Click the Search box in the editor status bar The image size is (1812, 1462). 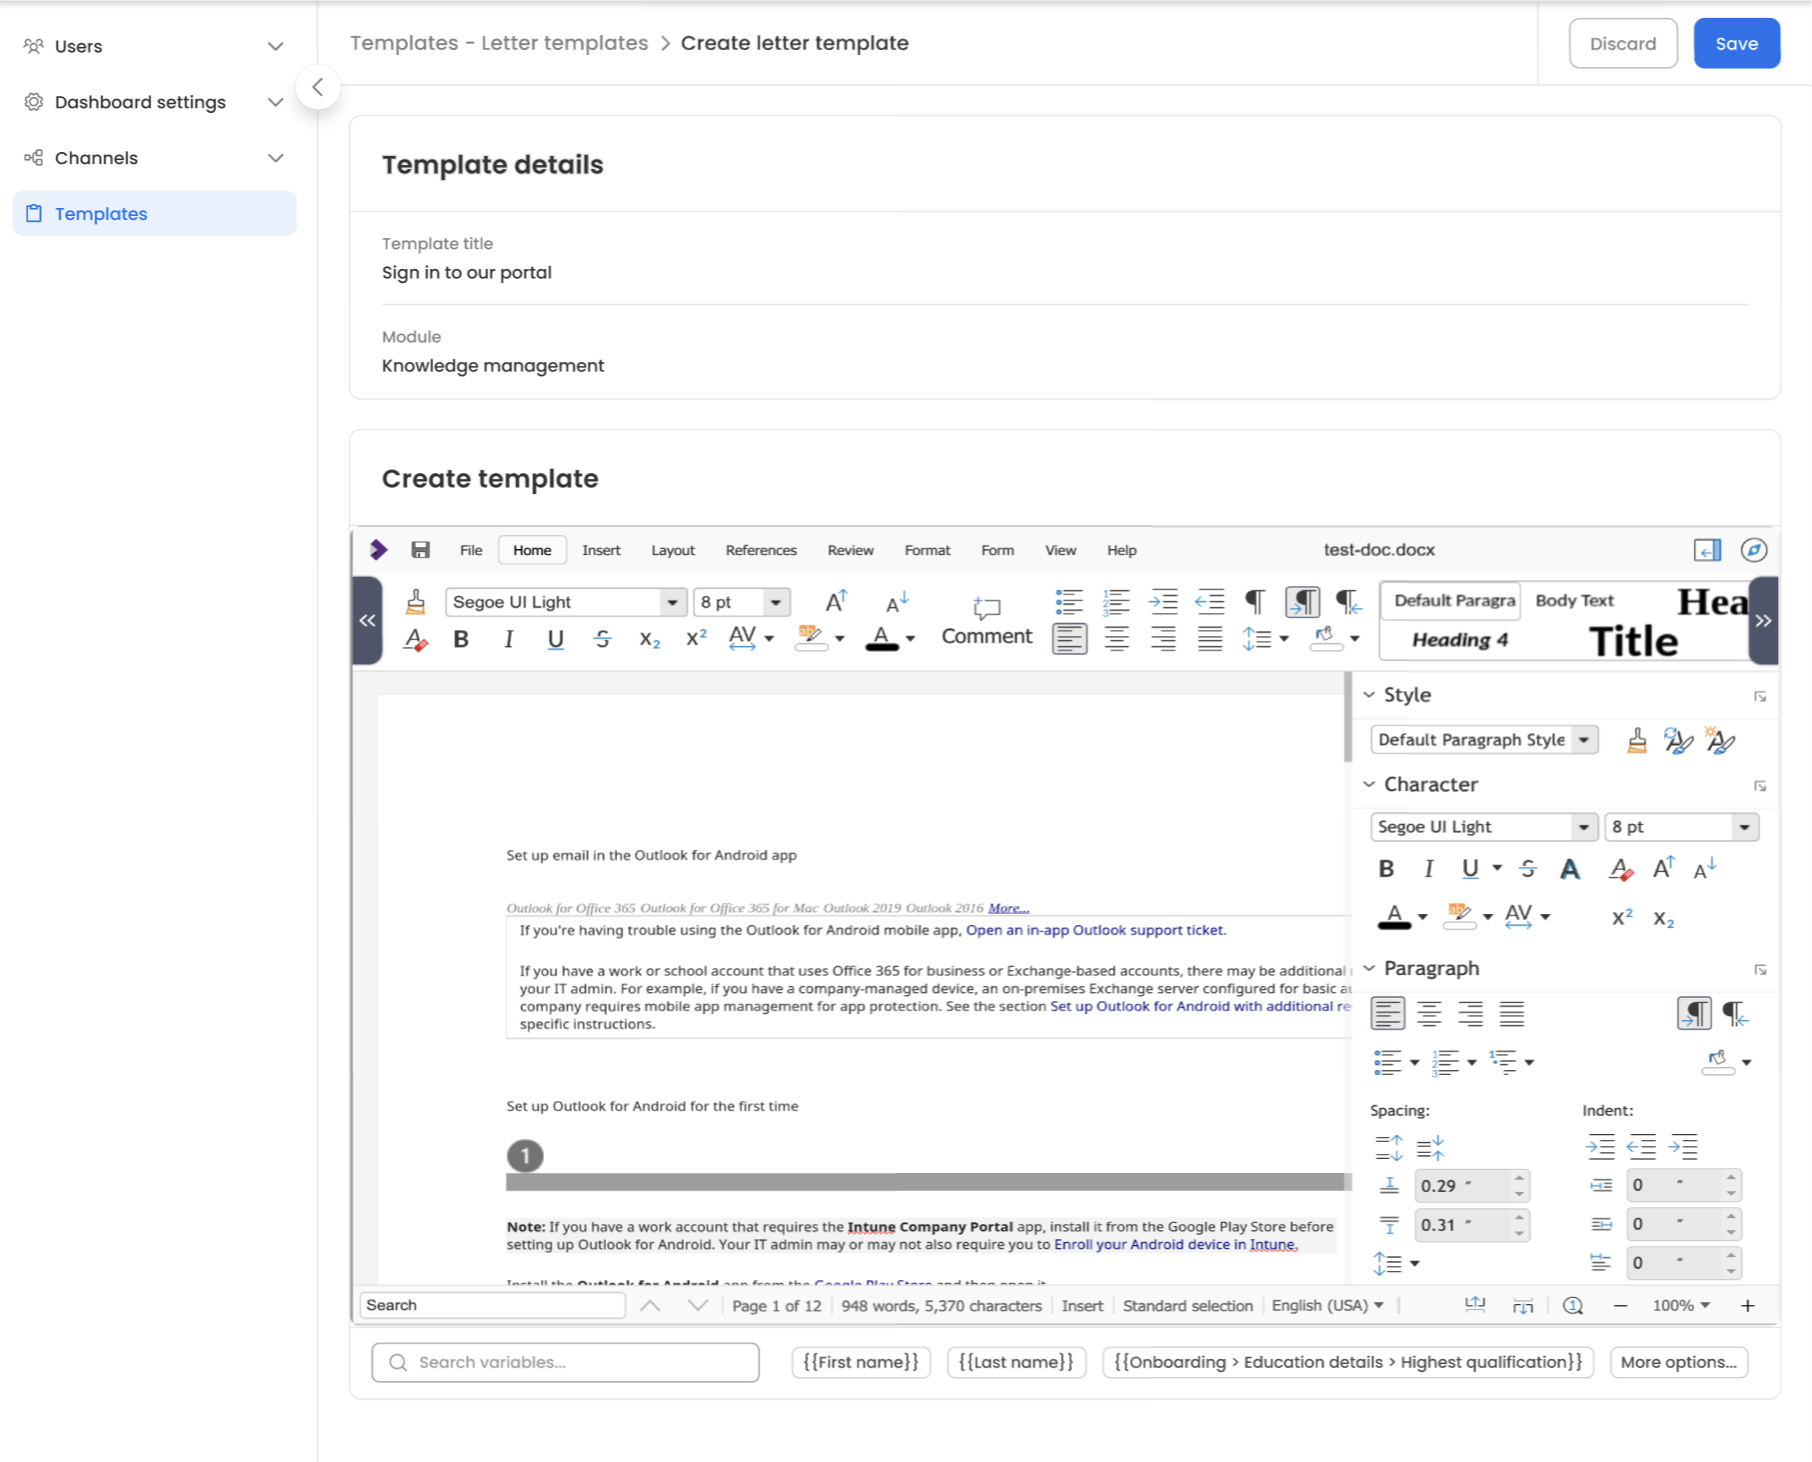point(492,1306)
